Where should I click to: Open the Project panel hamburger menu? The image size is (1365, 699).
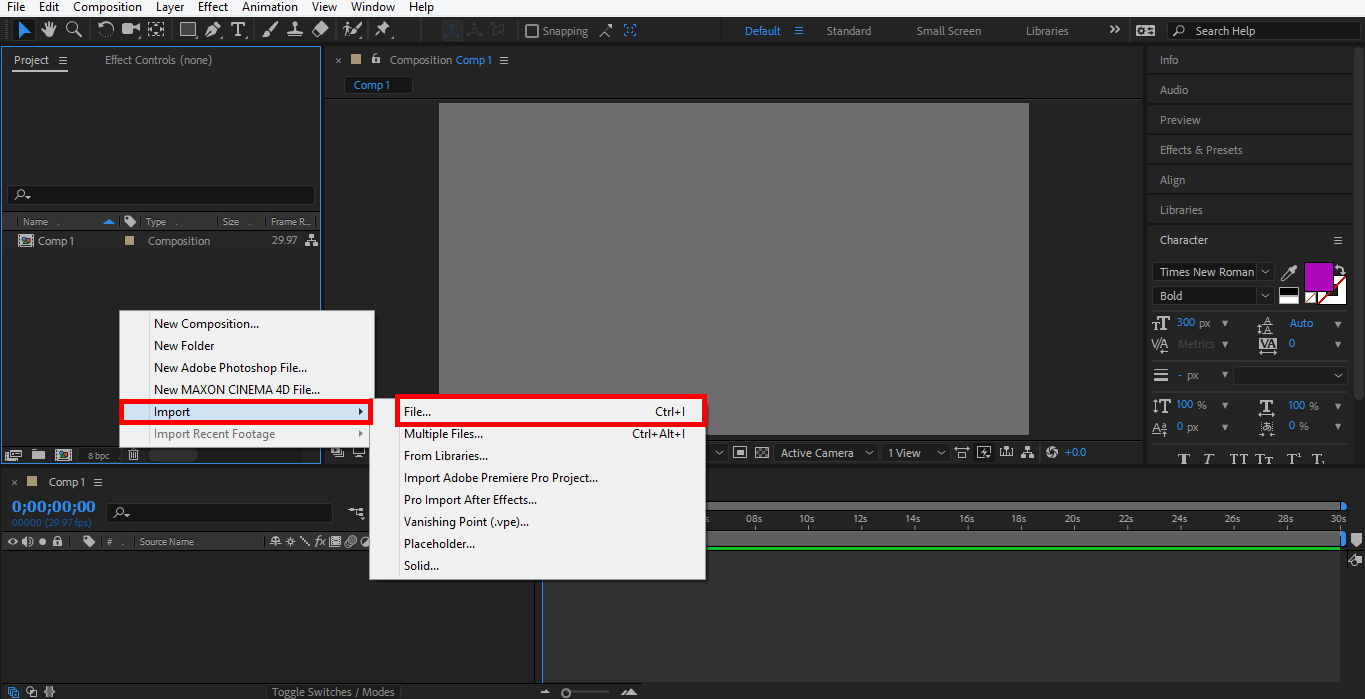point(63,60)
